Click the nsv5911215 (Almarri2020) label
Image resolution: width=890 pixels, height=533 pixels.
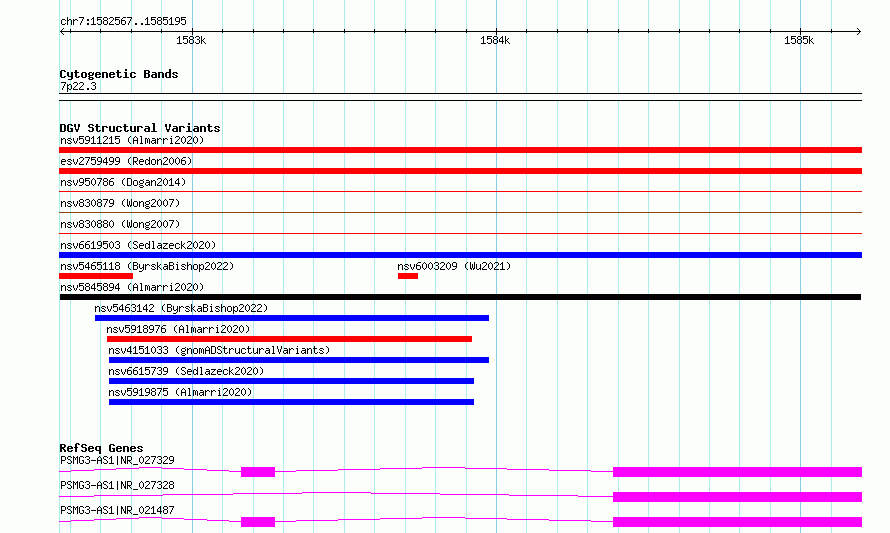coord(132,140)
